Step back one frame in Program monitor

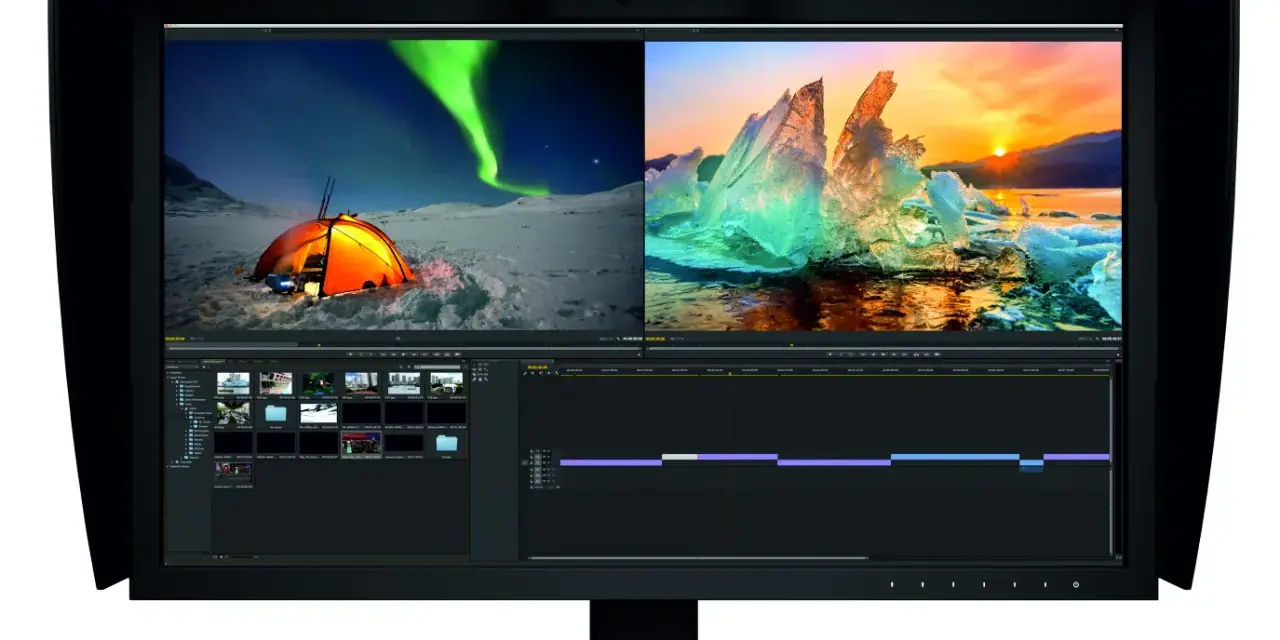pyautogui.click(x=873, y=354)
